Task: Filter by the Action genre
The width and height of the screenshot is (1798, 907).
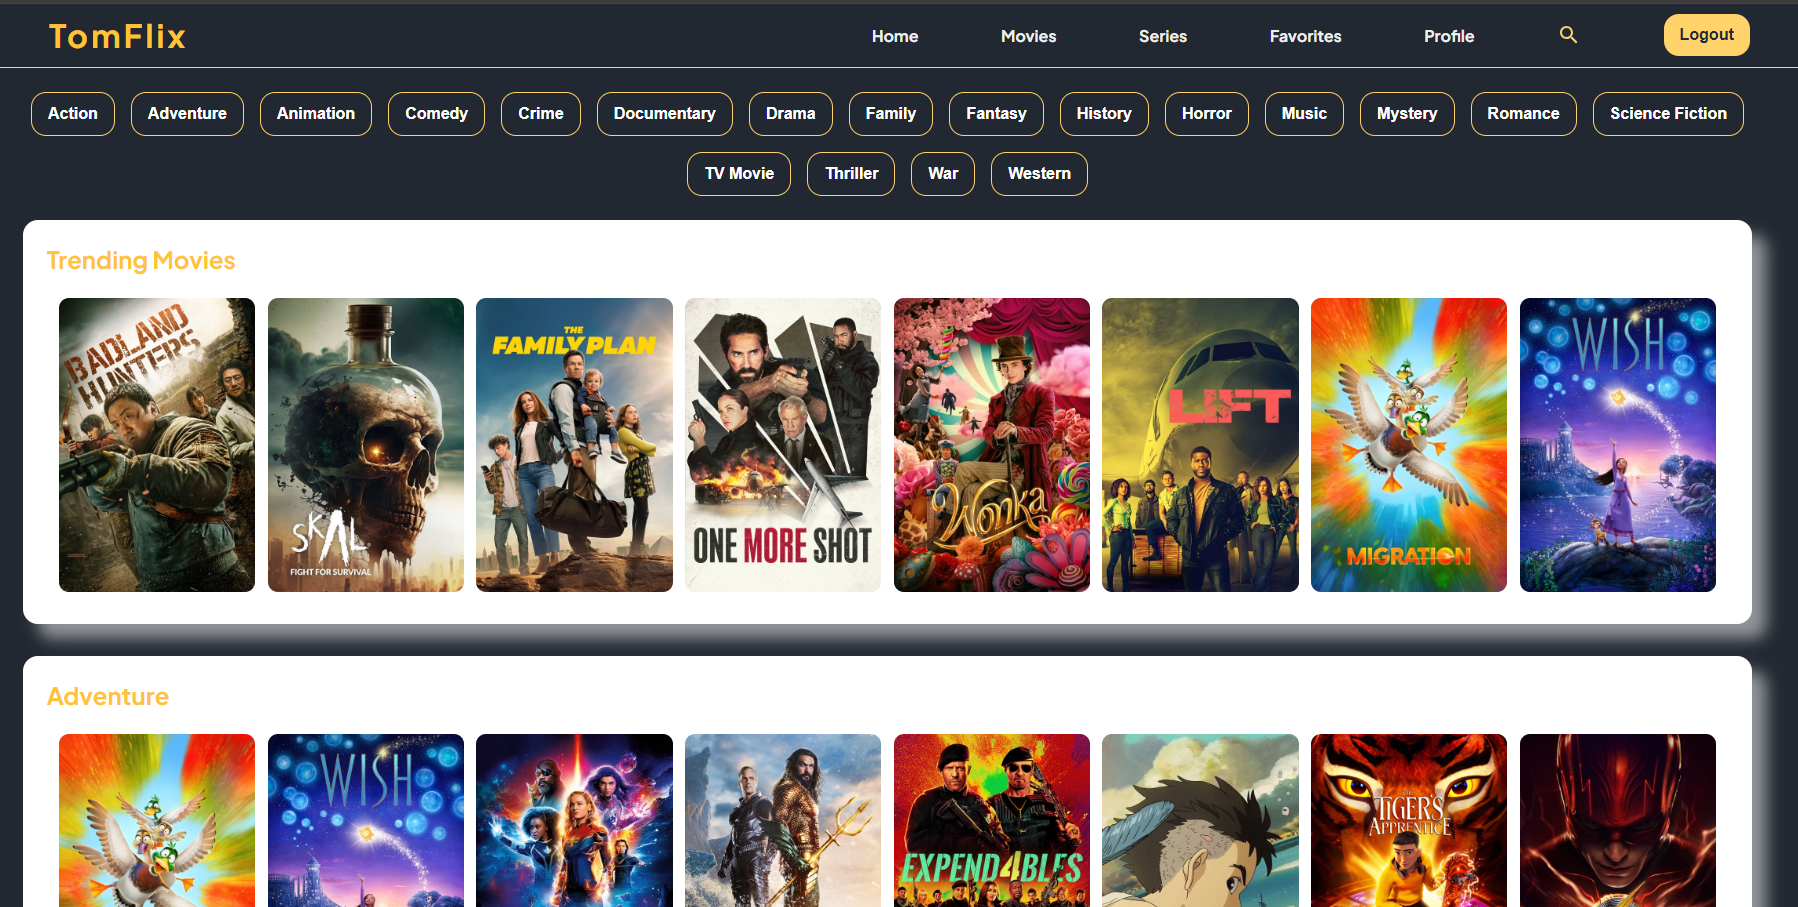Action: pos(73,114)
